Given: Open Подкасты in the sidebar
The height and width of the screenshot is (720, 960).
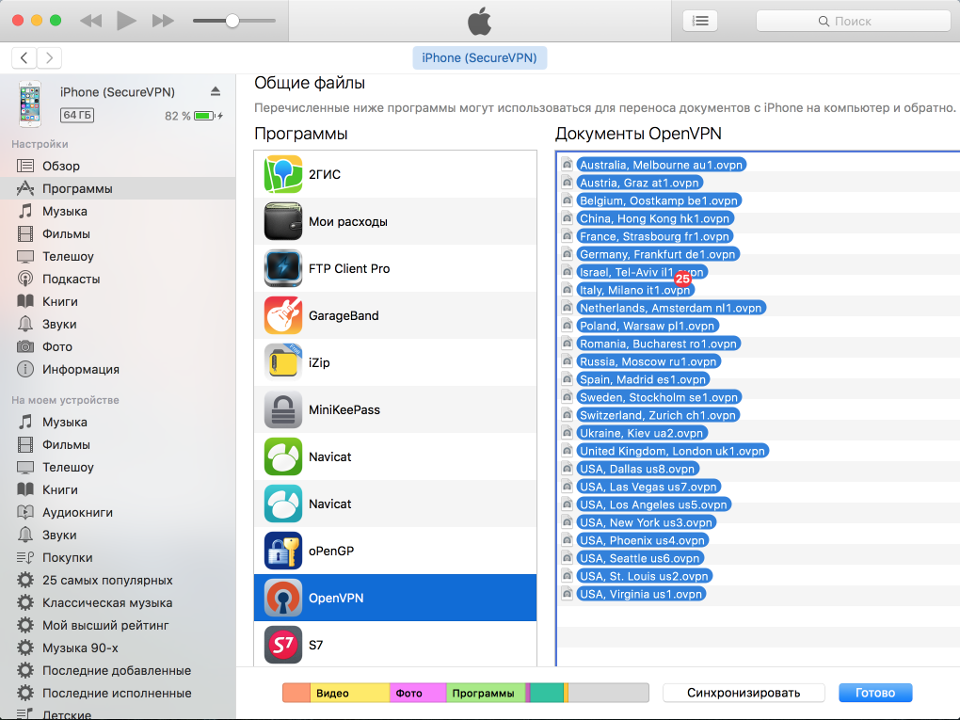Looking at the screenshot, I should pyautogui.click(x=118, y=279).
